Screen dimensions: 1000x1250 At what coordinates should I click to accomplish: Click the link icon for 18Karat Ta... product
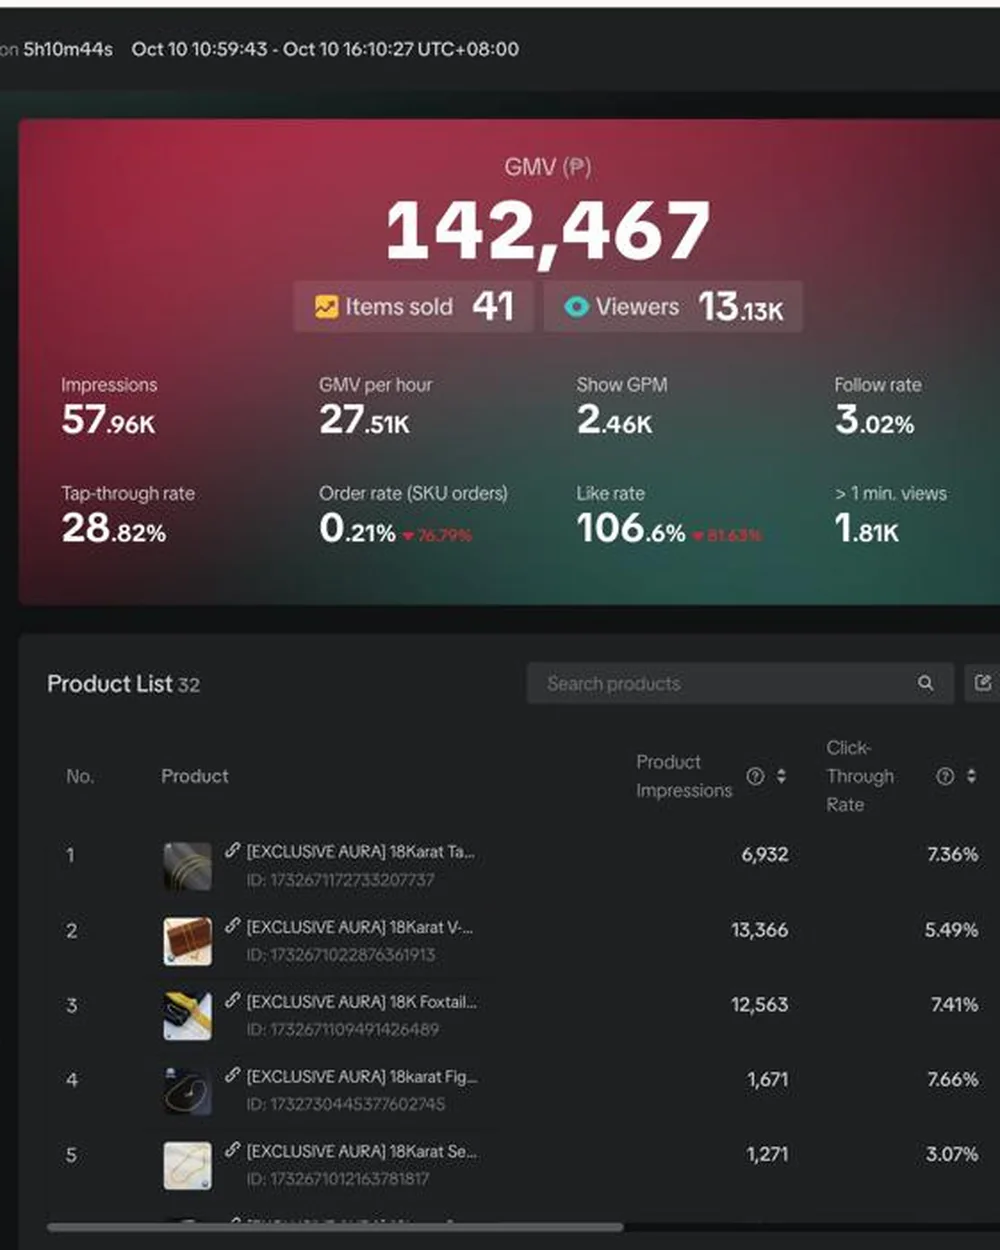[232, 850]
